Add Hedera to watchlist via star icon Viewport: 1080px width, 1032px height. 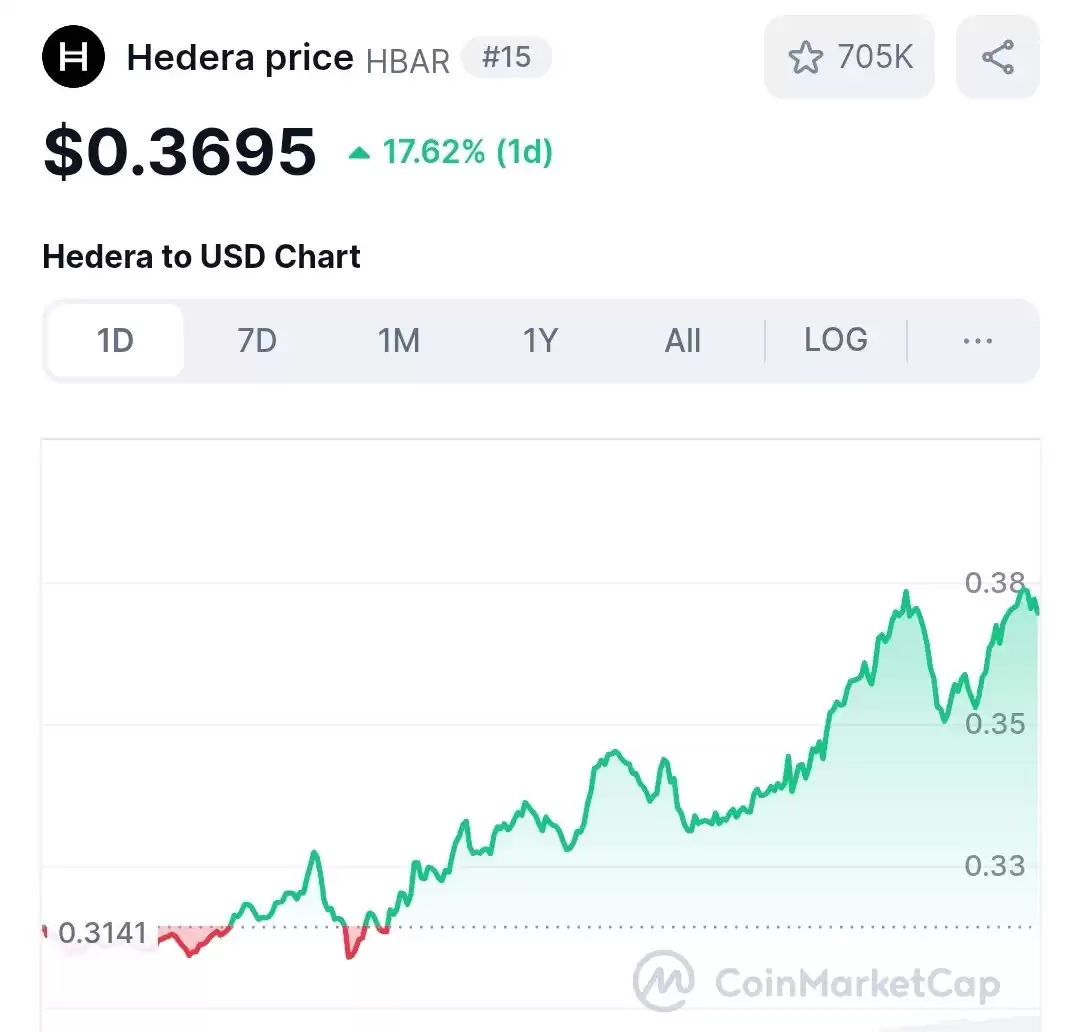805,57
